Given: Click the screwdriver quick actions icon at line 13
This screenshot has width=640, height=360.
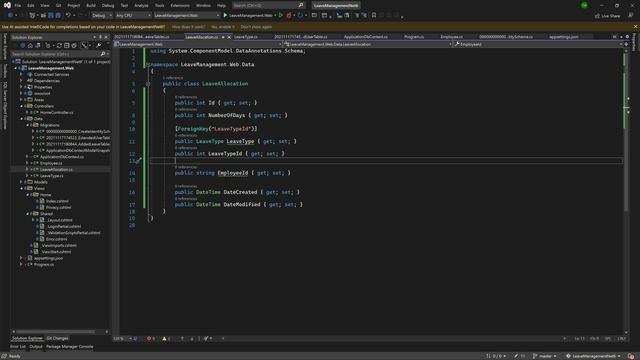Looking at the screenshot, I should [138, 161].
